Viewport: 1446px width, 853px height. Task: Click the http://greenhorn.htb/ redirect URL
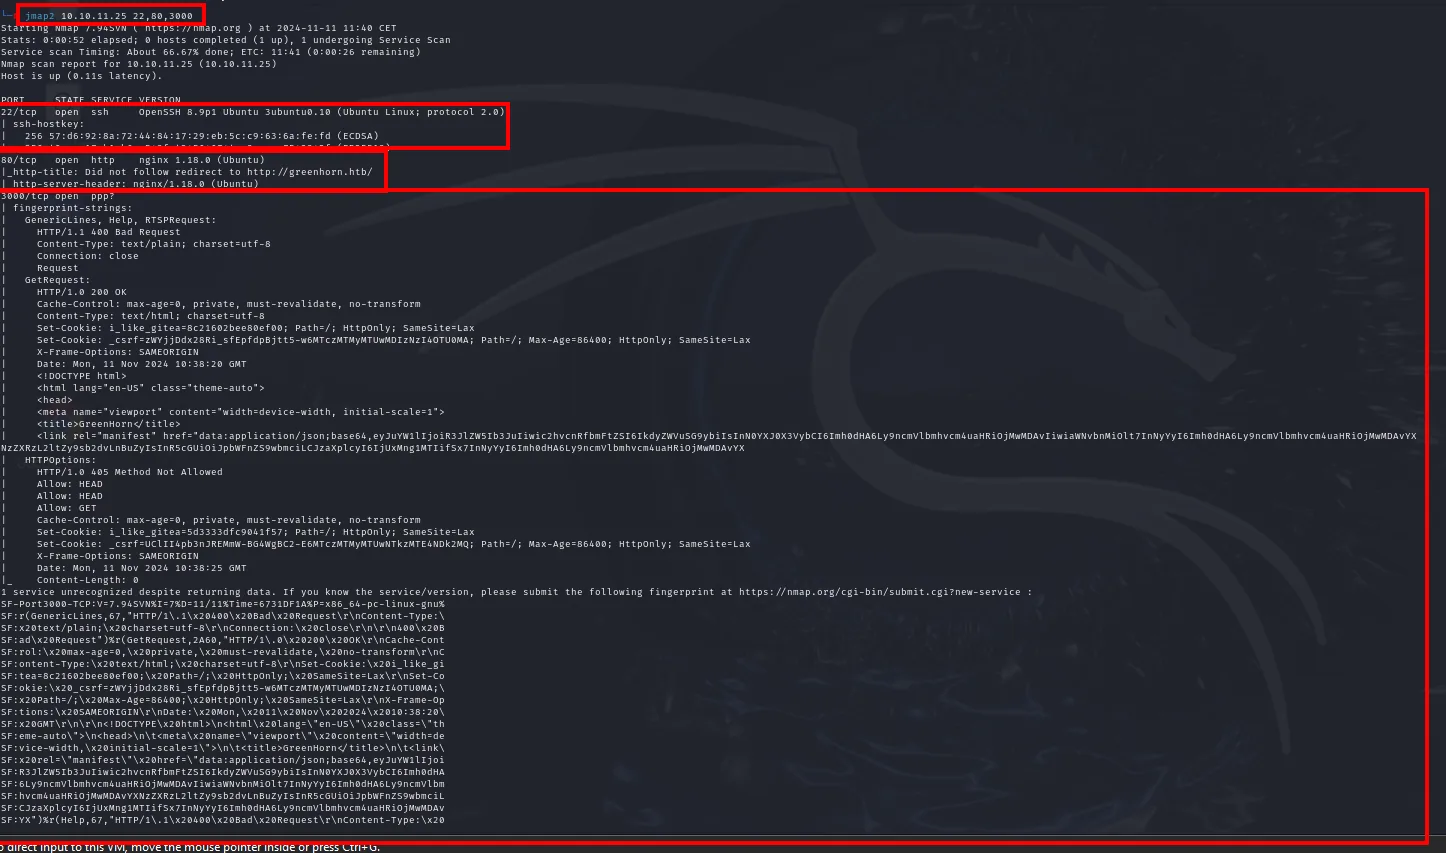coord(310,172)
